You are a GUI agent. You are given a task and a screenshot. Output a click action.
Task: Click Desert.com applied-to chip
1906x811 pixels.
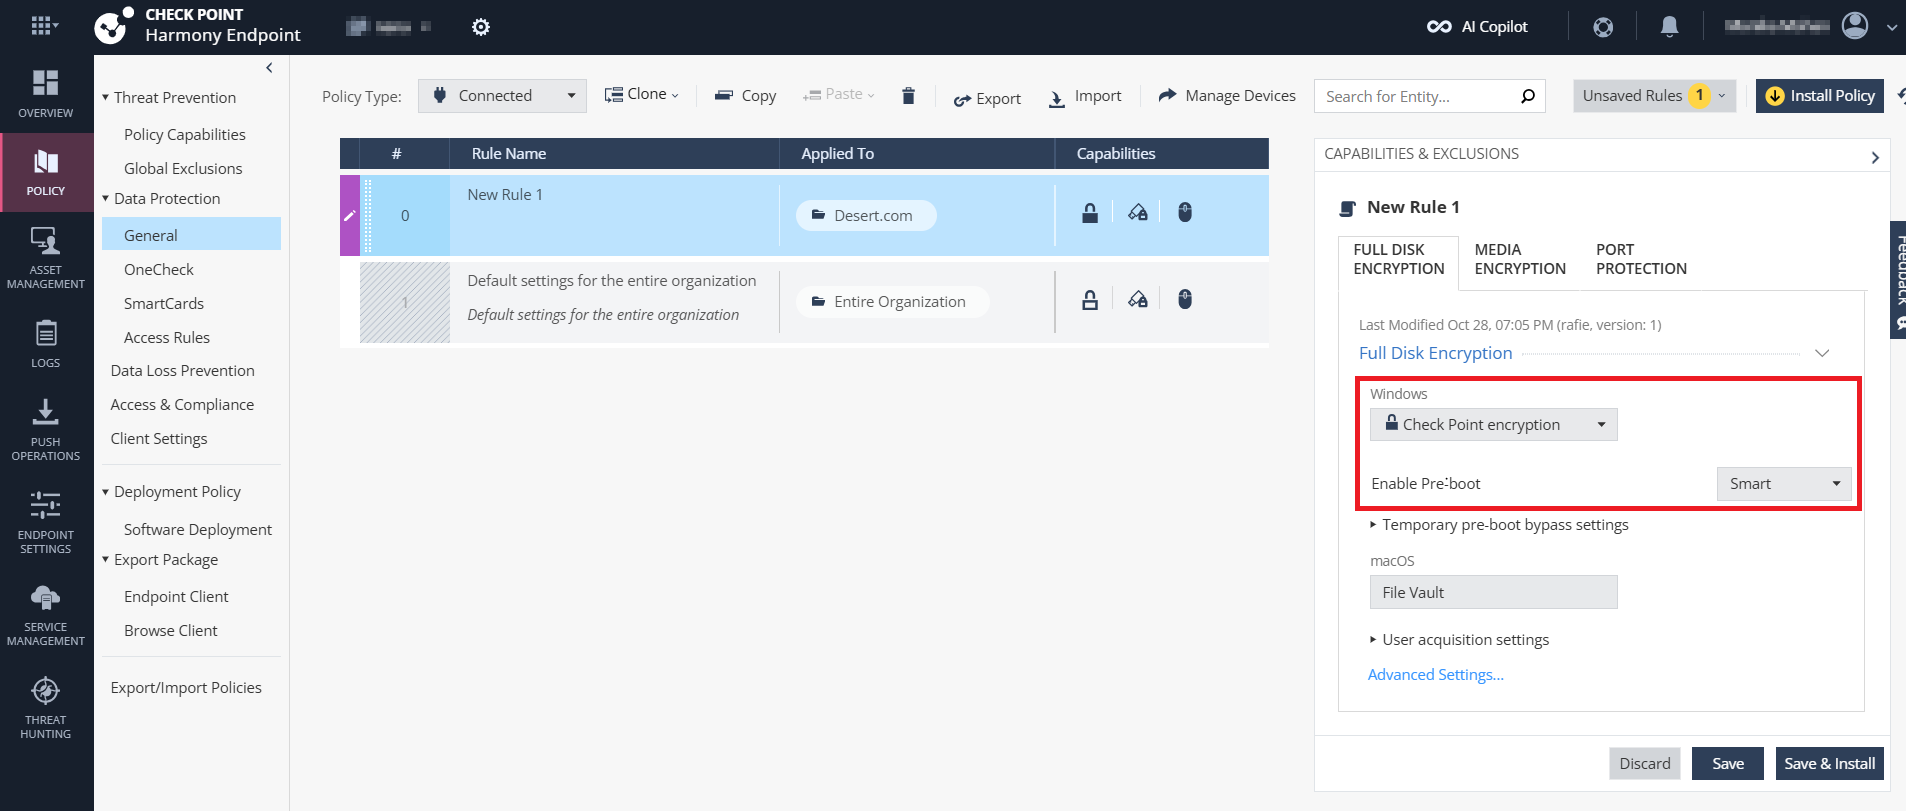tap(866, 215)
